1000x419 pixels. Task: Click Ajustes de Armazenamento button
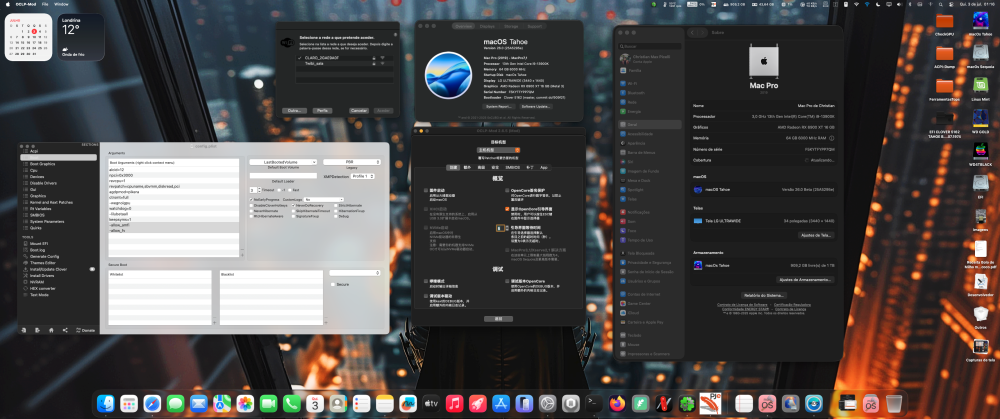point(805,280)
